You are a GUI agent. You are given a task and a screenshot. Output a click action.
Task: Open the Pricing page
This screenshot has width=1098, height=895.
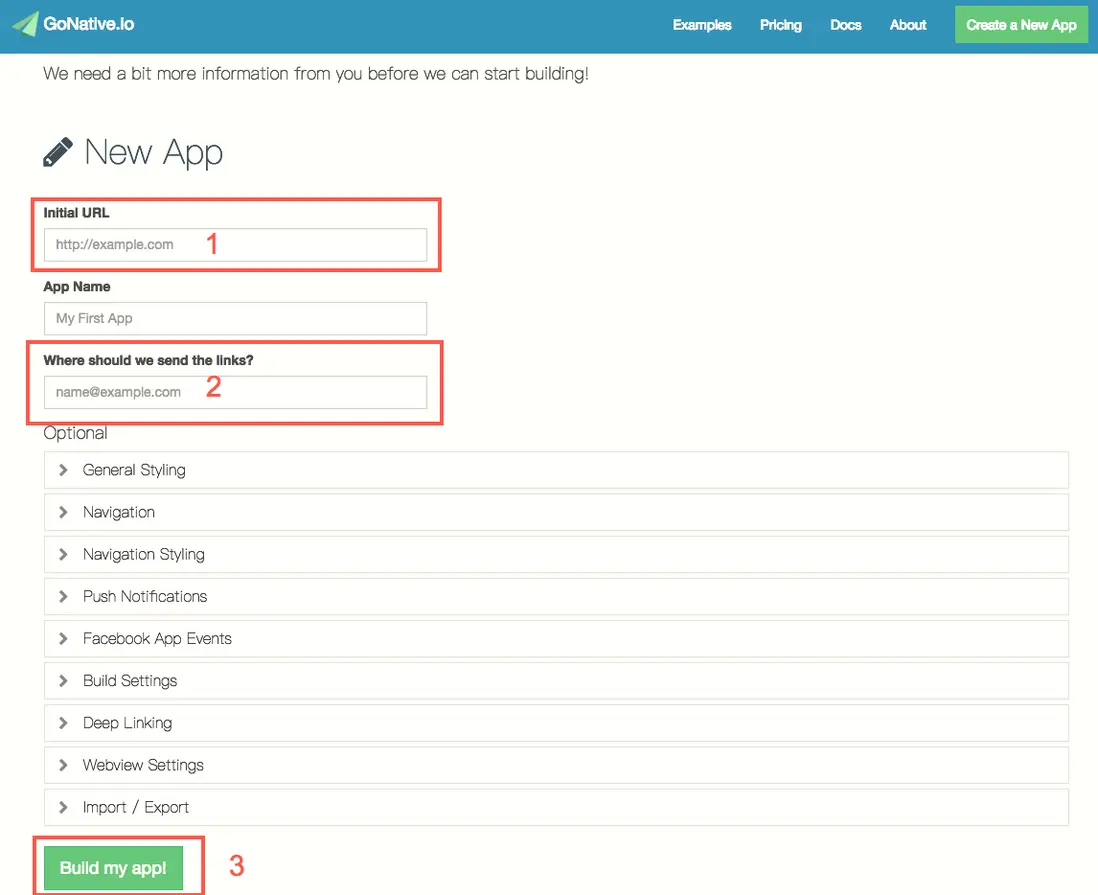coord(781,25)
